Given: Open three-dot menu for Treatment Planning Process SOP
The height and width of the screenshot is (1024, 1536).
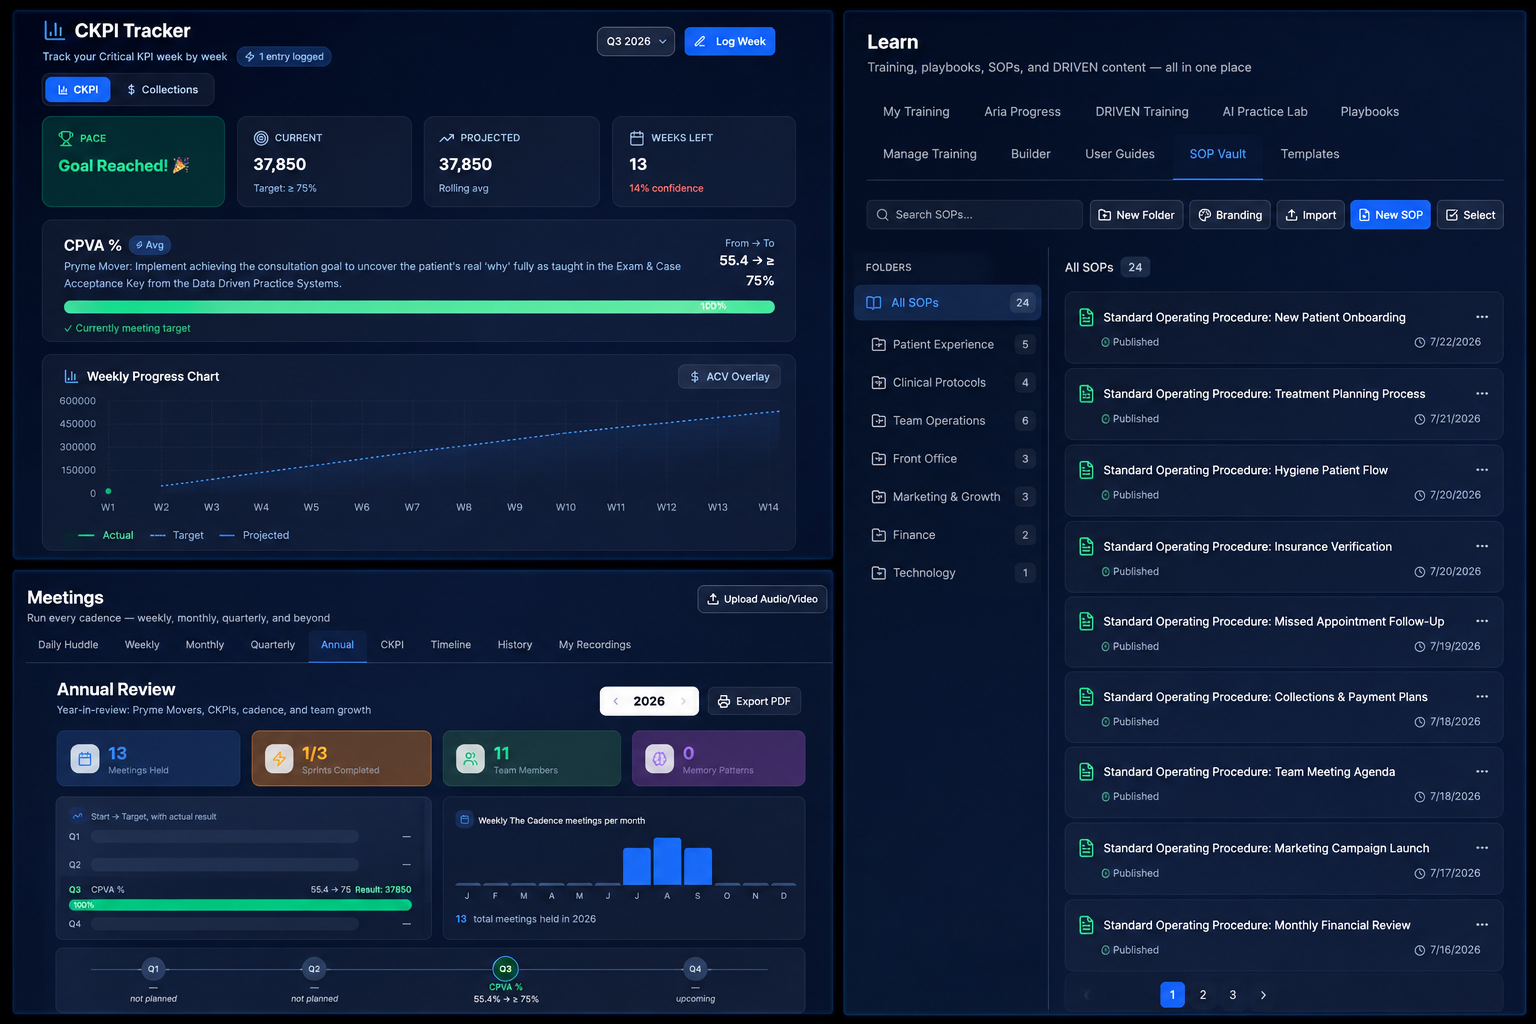Looking at the screenshot, I should (1482, 394).
